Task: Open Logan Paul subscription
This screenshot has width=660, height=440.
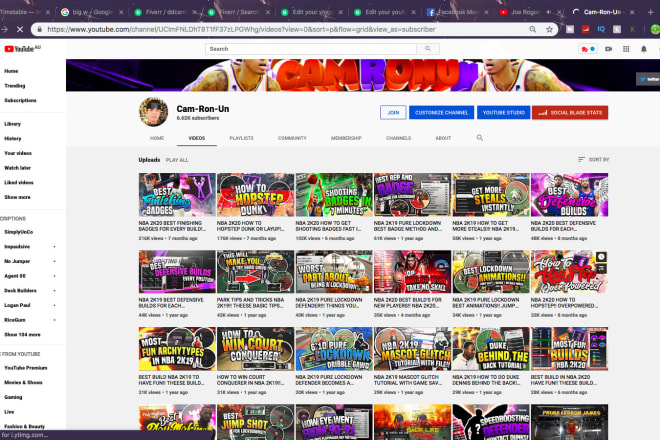Action: [17, 305]
